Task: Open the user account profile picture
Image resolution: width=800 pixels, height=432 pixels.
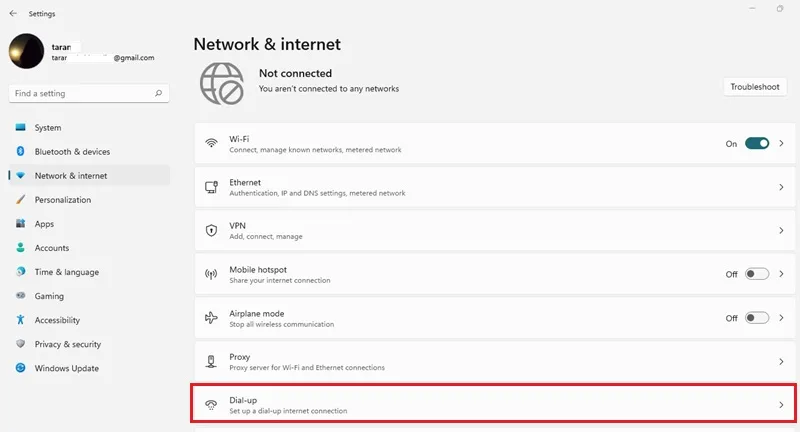Action: click(27, 51)
